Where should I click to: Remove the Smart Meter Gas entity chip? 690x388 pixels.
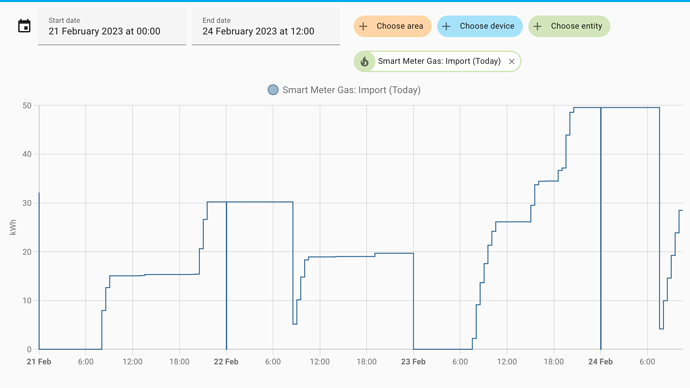pyautogui.click(x=511, y=62)
